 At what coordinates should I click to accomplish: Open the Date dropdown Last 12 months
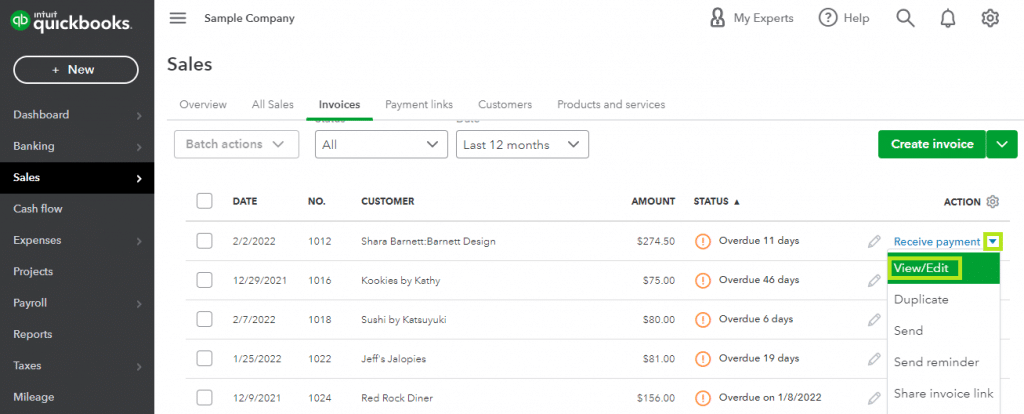(522, 144)
